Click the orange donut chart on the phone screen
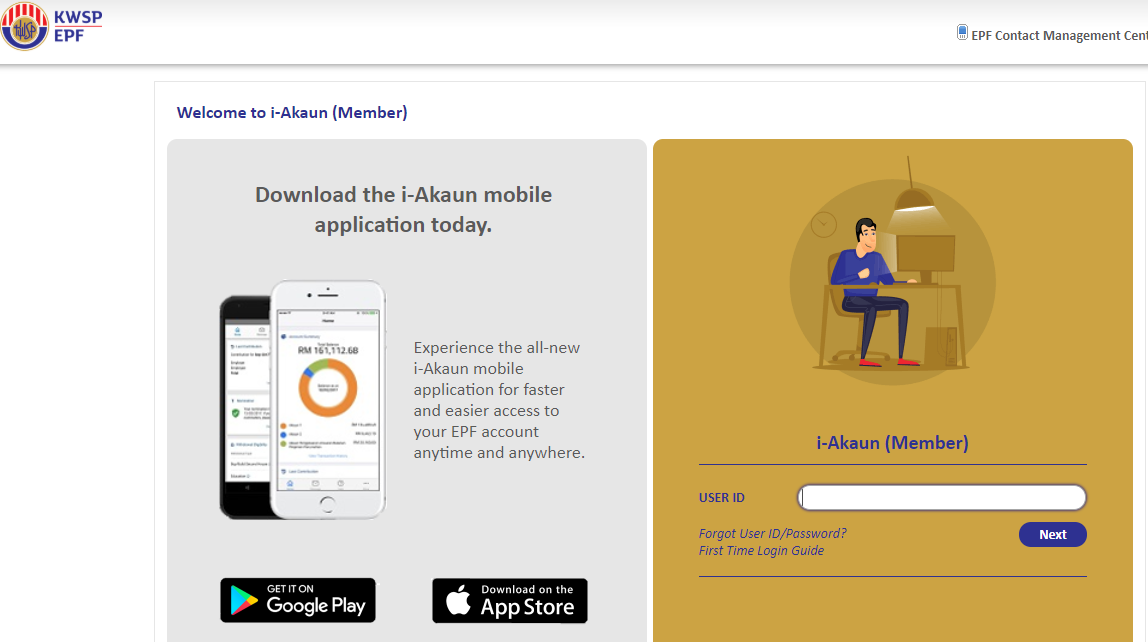1148x642 pixels. 327,388
